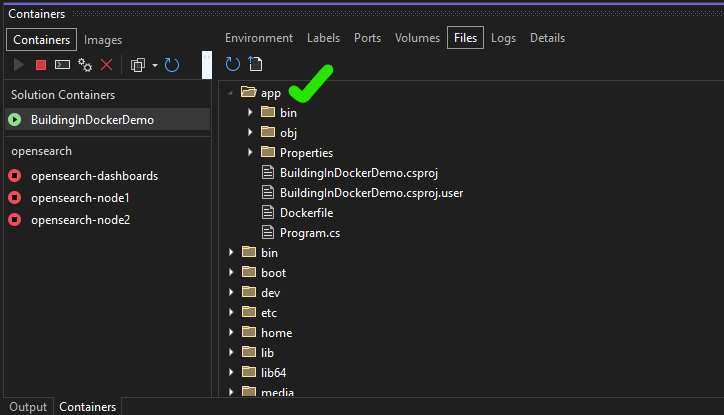Image resolution: width=724 pixels, height=415 pixels.
Task: Click the prune containers icon
Action: pos(138,65)
